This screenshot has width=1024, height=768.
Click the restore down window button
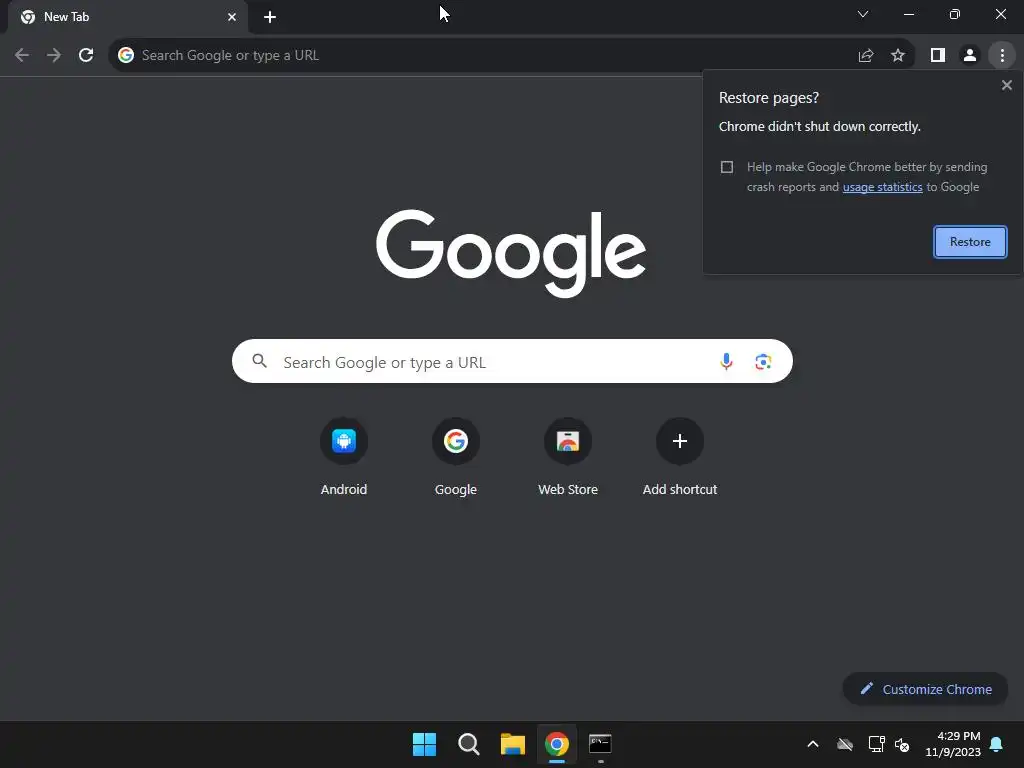point(954,14)
